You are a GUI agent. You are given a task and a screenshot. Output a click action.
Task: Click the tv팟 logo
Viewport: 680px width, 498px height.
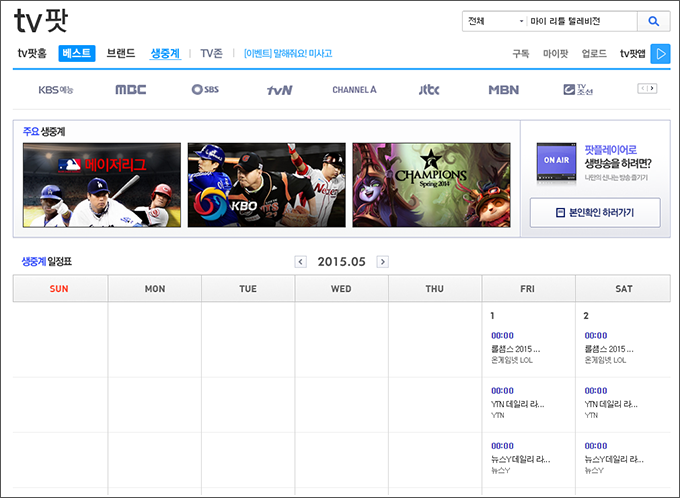click(x=41, y=21)
